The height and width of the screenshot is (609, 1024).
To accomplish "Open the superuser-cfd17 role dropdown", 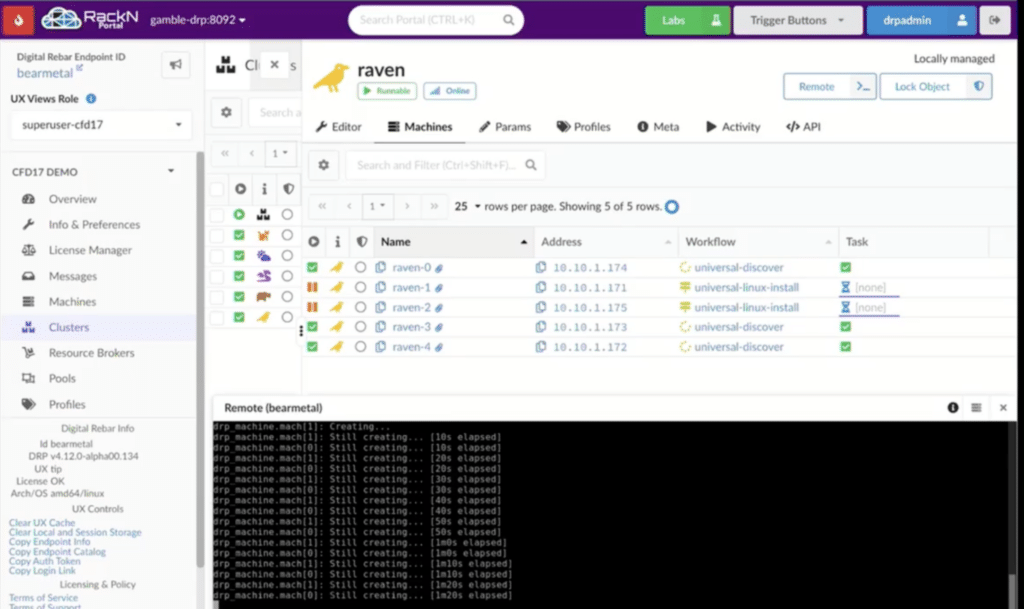I will tap(101, 125).
